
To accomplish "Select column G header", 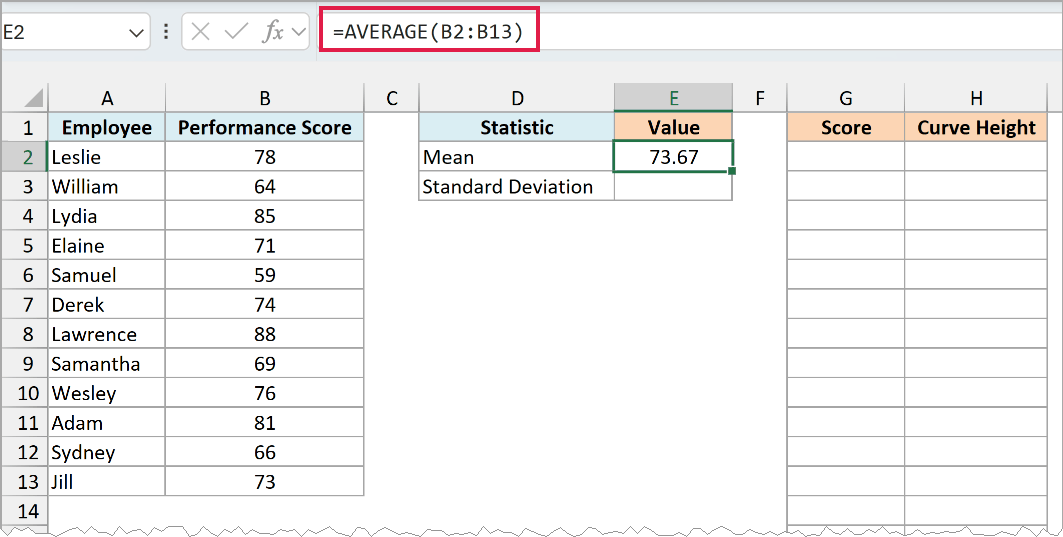I will point(845,98).
